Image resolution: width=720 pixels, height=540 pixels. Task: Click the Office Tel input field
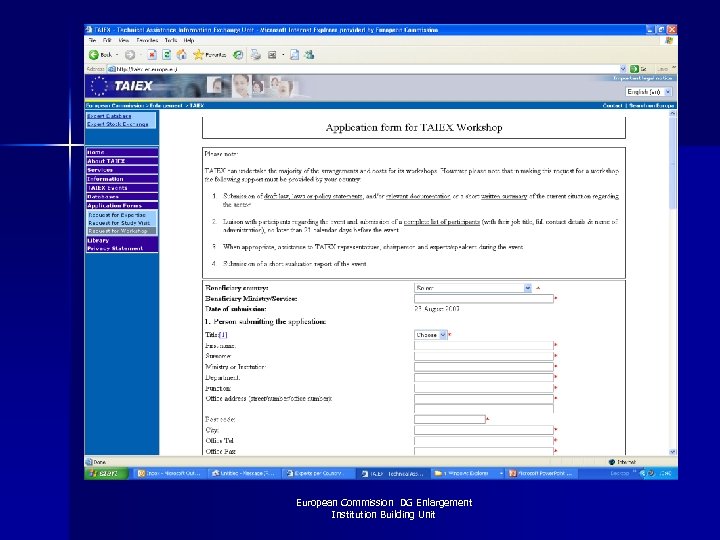click(484, 441)
